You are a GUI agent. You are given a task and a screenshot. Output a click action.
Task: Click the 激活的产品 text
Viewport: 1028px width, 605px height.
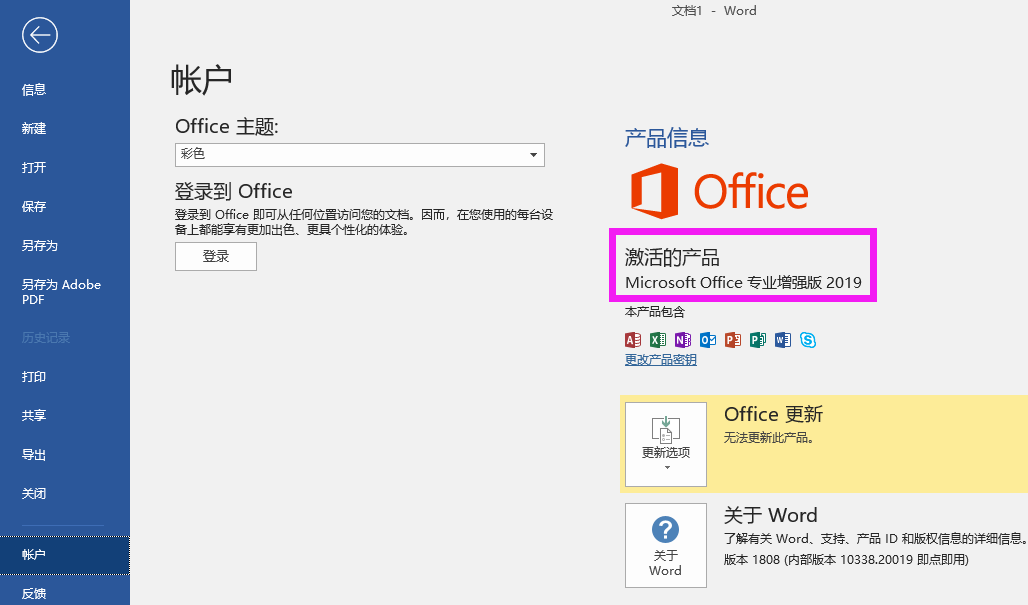click(672, 257)
